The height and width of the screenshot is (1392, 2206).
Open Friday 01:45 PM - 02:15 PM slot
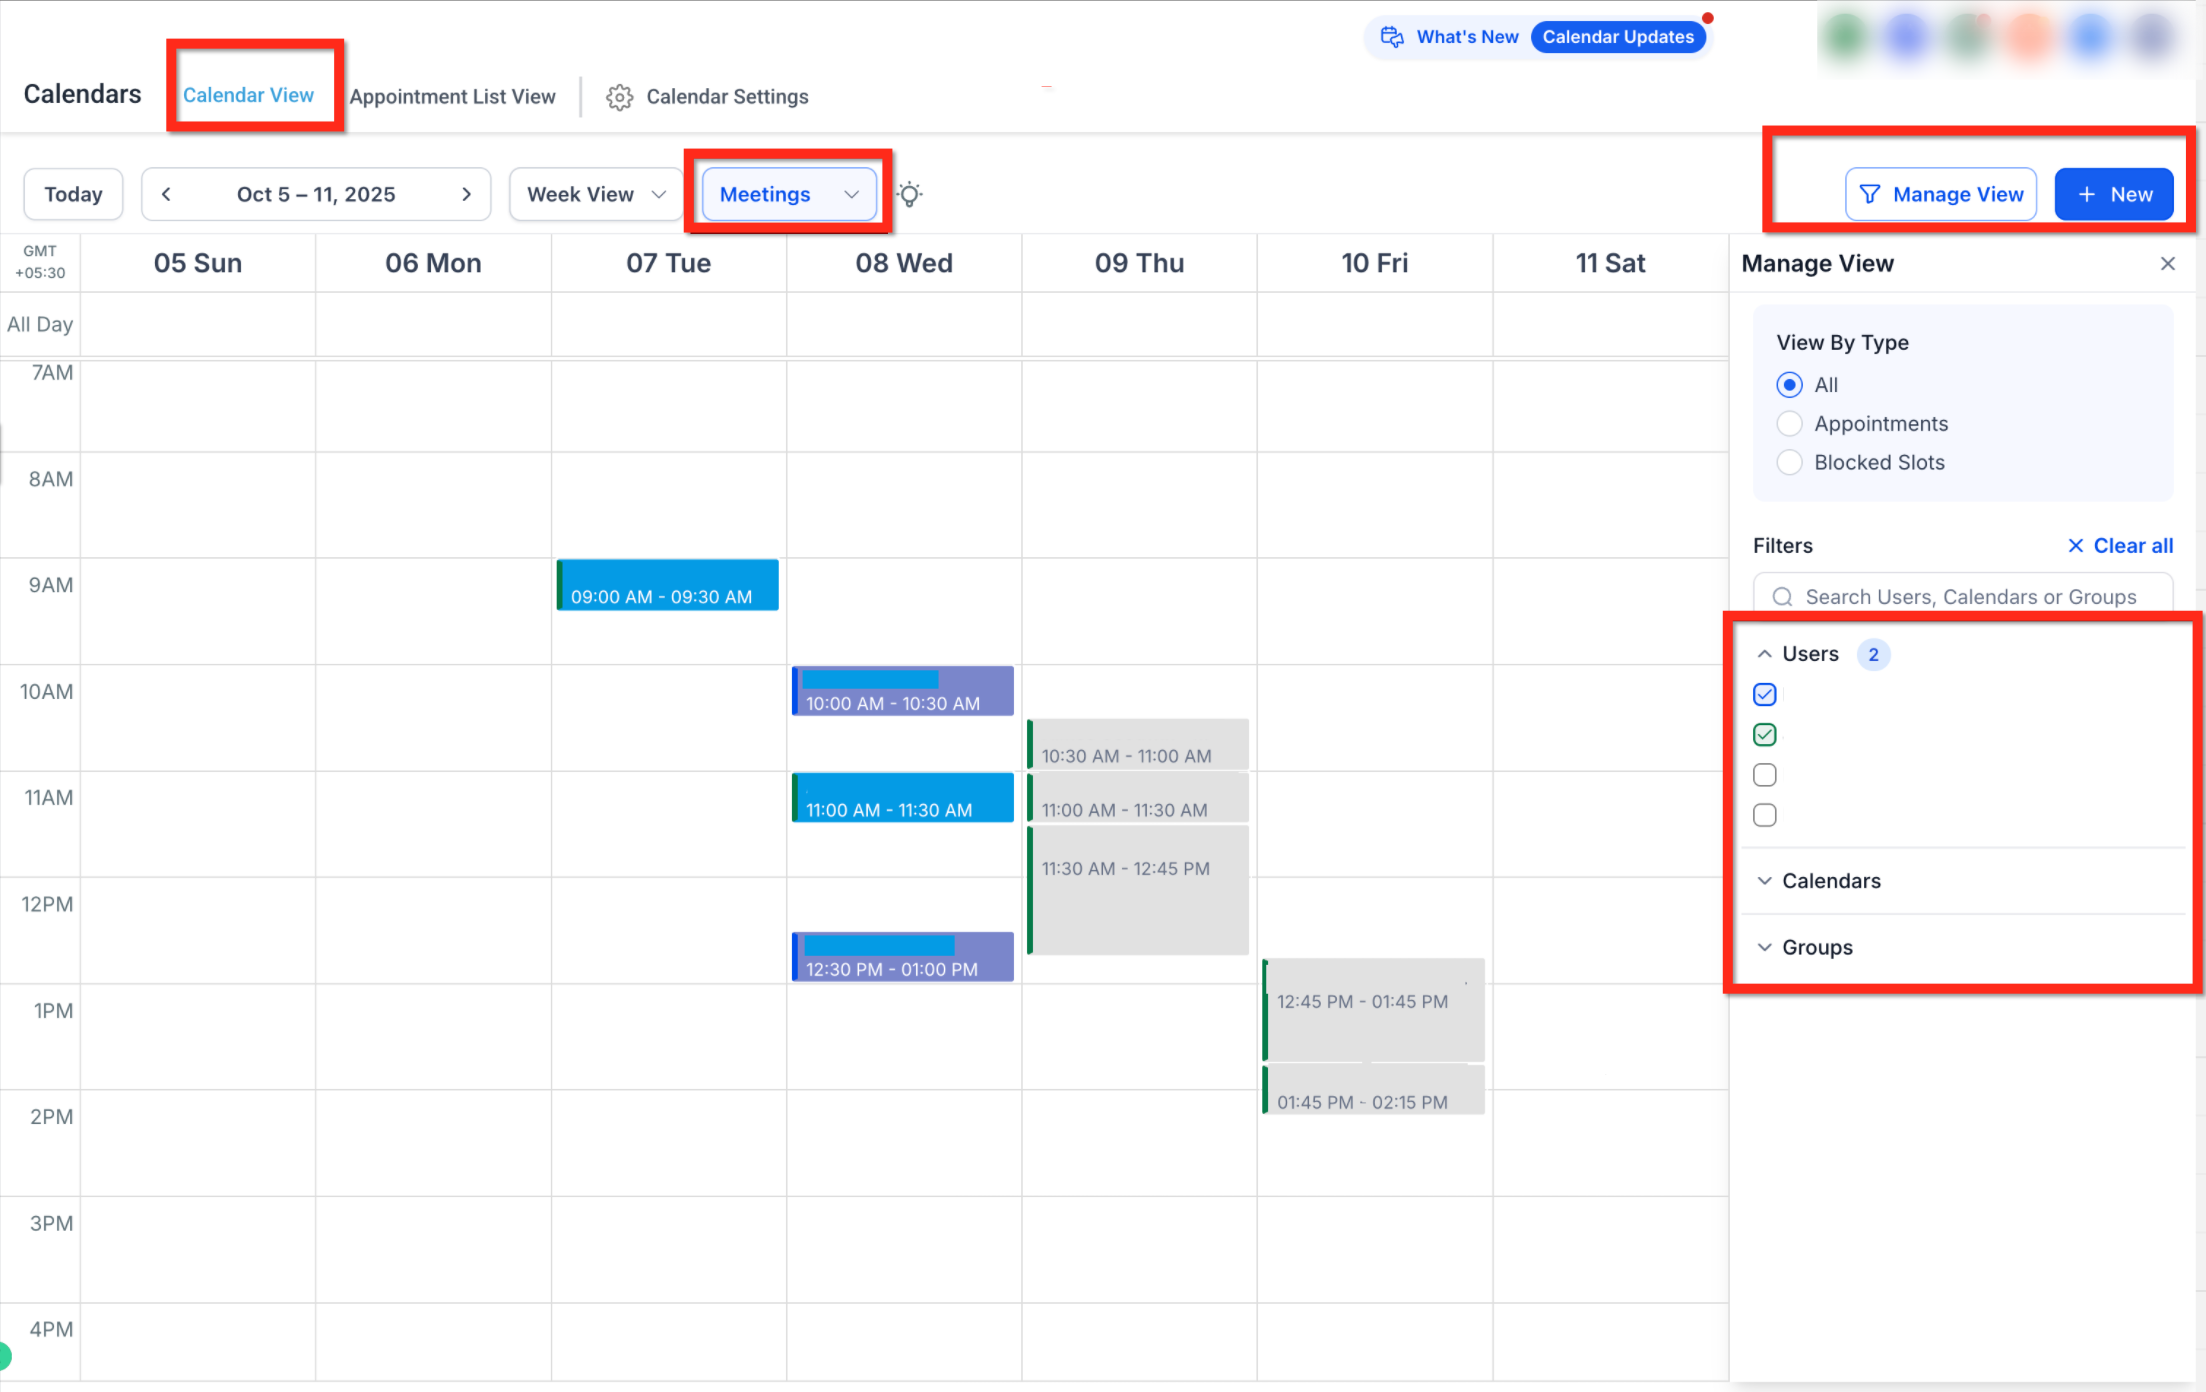click(1373, 1090)
